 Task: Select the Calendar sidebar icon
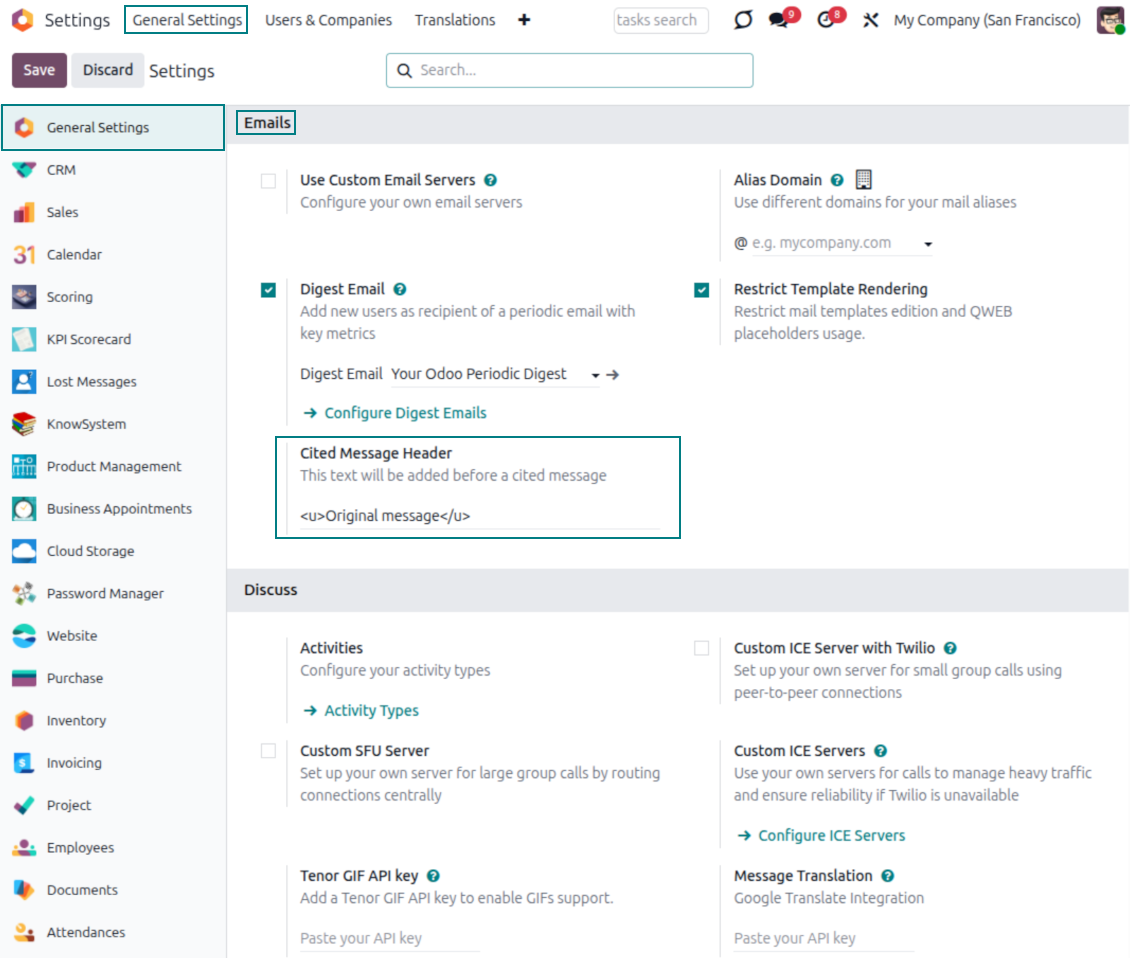tap(22, 254)
